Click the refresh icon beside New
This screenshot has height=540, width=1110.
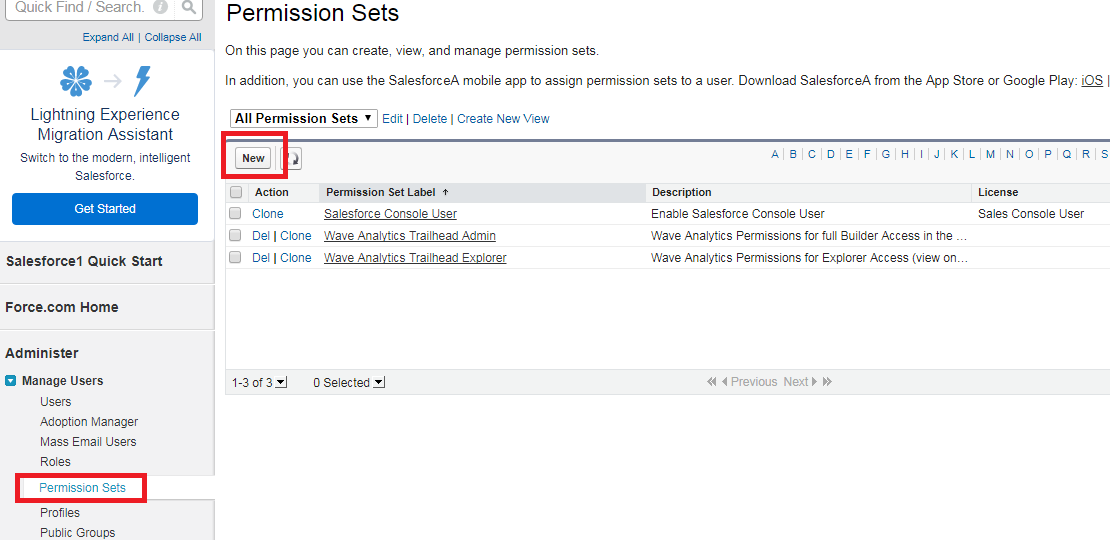(x=291, y=158)
